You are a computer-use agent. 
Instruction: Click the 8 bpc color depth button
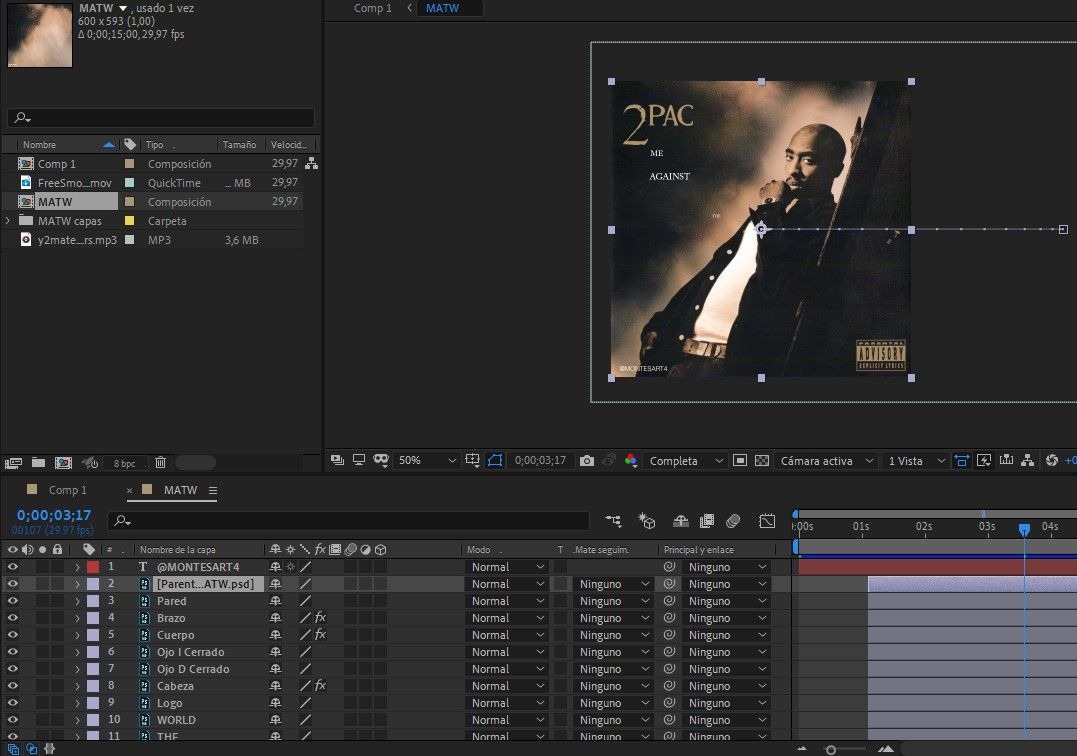tap(125, 463)
